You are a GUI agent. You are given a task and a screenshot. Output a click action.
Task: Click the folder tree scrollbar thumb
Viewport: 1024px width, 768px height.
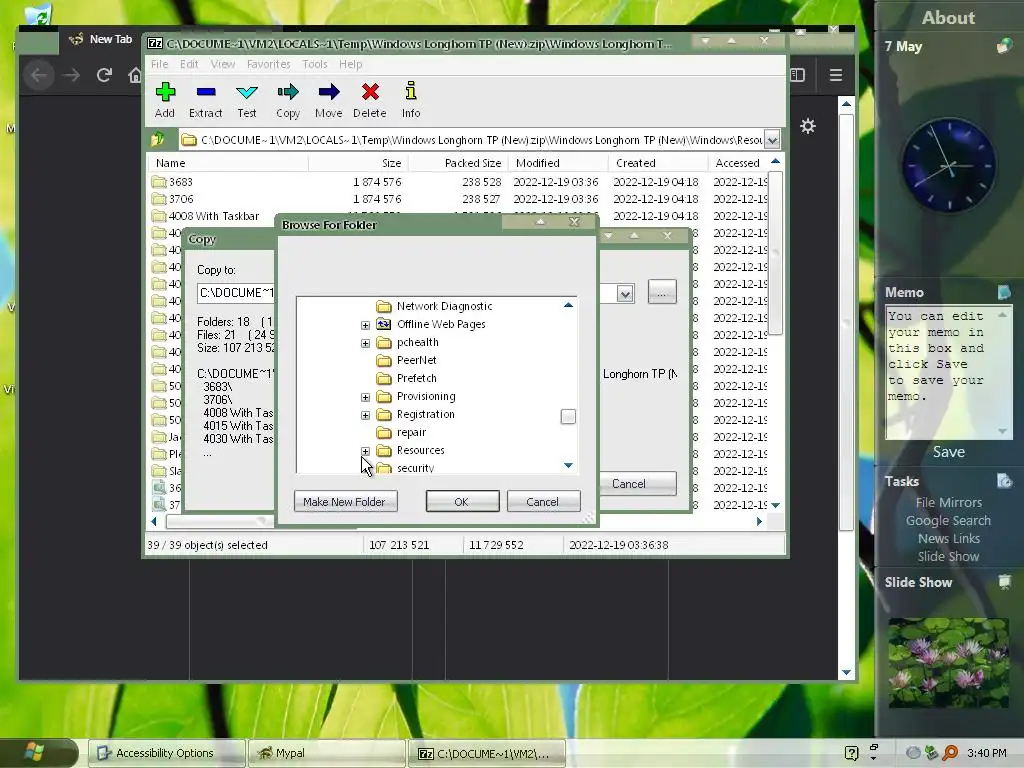(568, 417)
